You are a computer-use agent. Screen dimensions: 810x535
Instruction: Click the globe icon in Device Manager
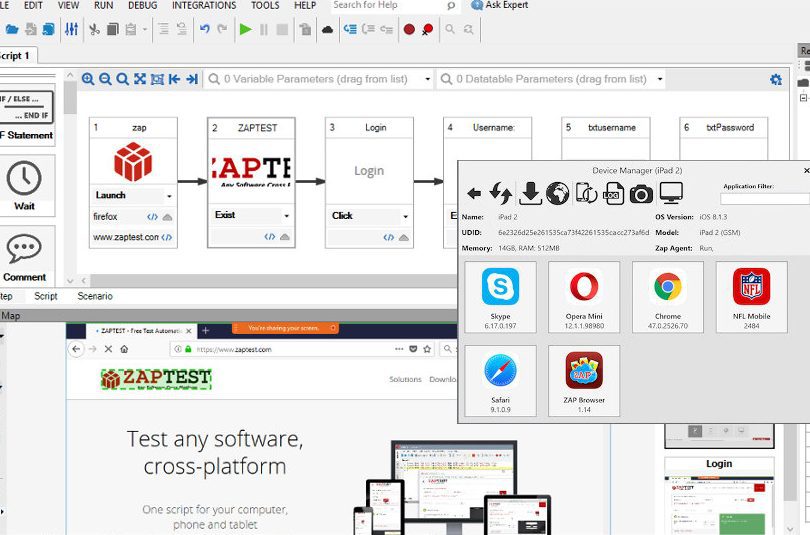point(558,193)
